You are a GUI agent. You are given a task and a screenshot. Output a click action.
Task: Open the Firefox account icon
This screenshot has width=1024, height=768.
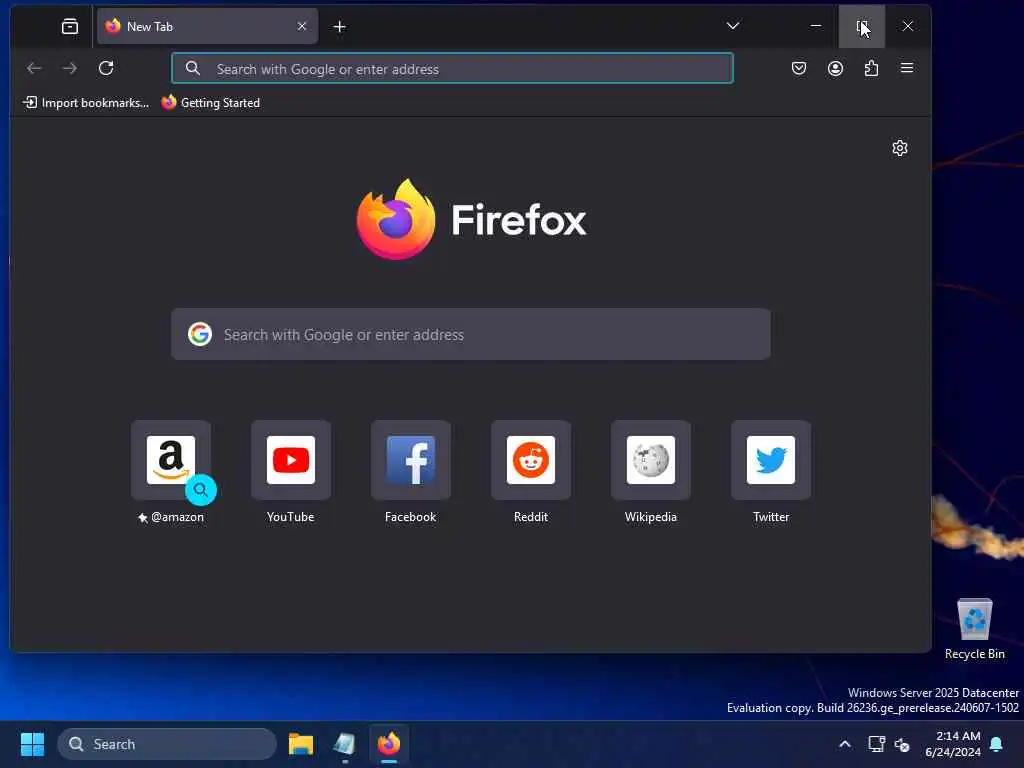pos(835,68)
